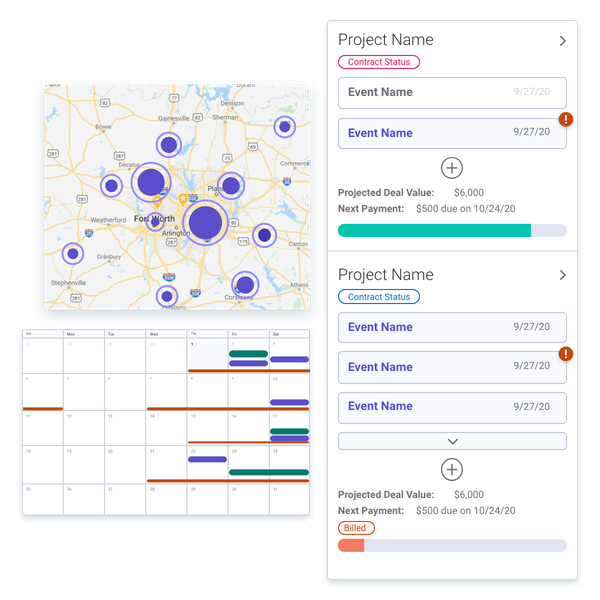
Task: Click the red Contract Status badge
Action: click(379, 62)
